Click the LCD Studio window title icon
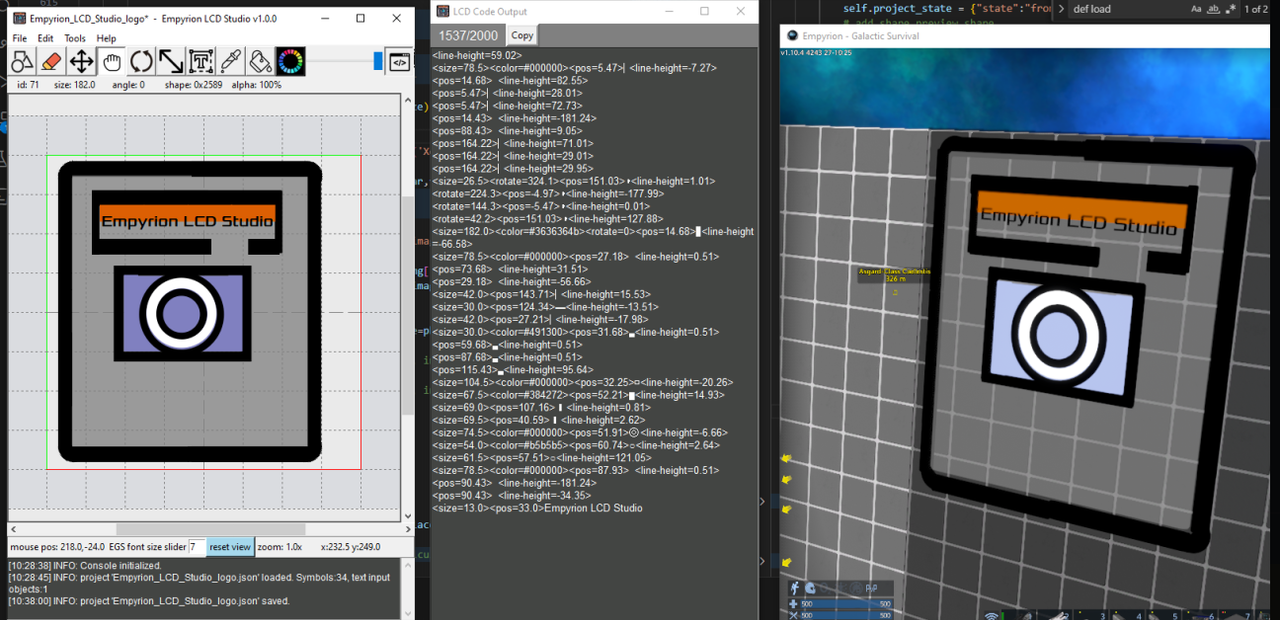Viewport: 1280px width, 620px height. tap(19, 18)
